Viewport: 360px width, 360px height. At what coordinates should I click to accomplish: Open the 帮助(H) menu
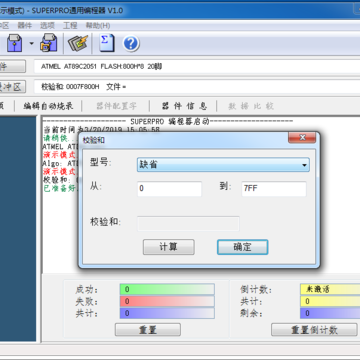tap(98, 26)
